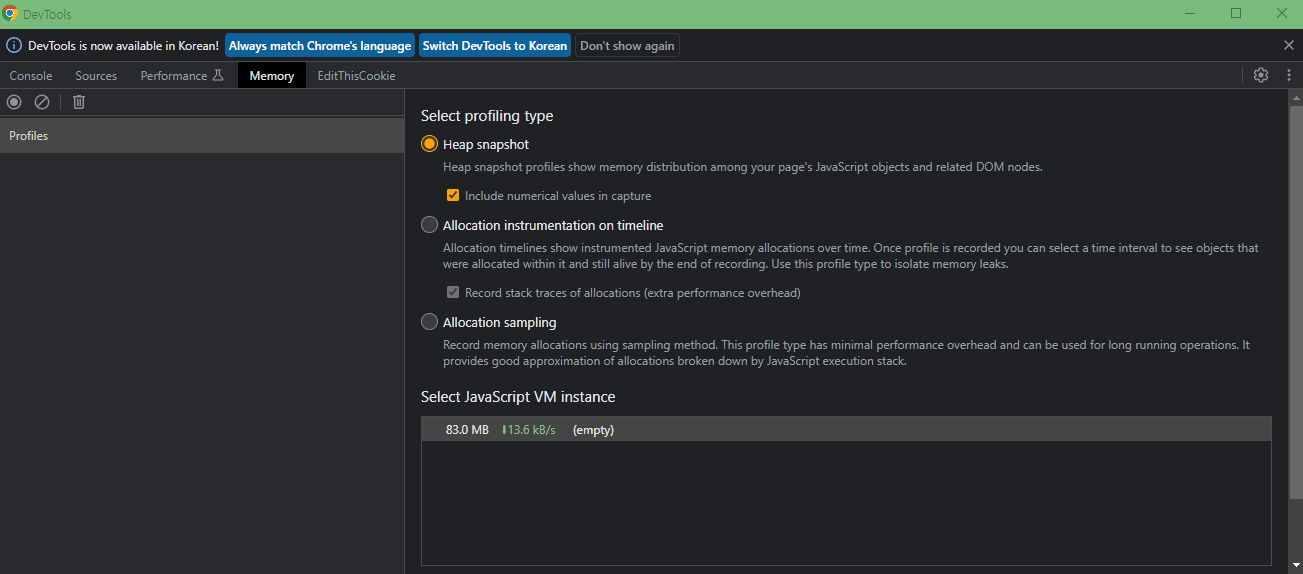Open the EditThisCookie tab
The height and width of the screenshot is (574, 1303).
[x=356, y=76]
